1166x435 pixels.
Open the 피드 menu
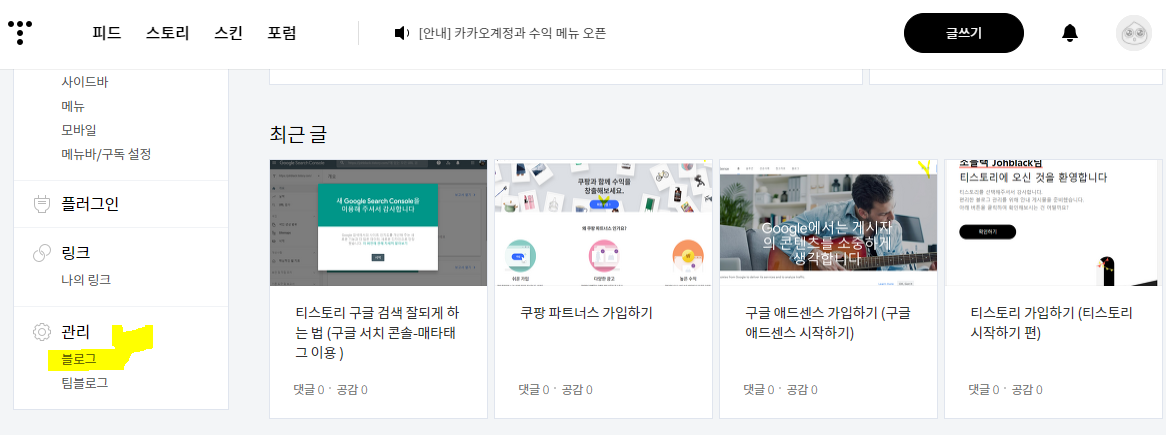[106, 33]
